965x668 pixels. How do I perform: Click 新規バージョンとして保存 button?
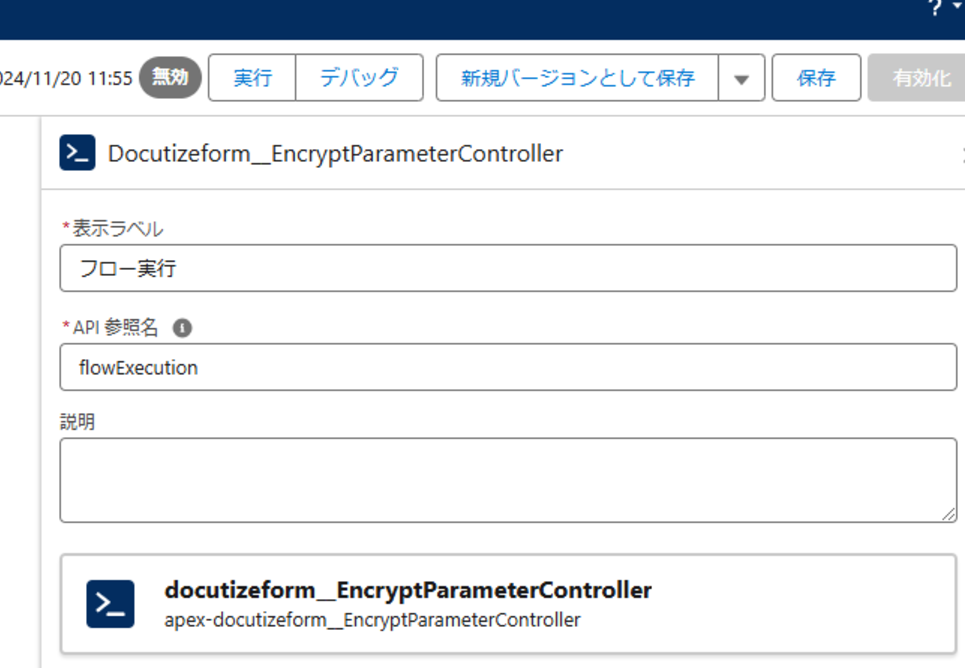(577, 78)
